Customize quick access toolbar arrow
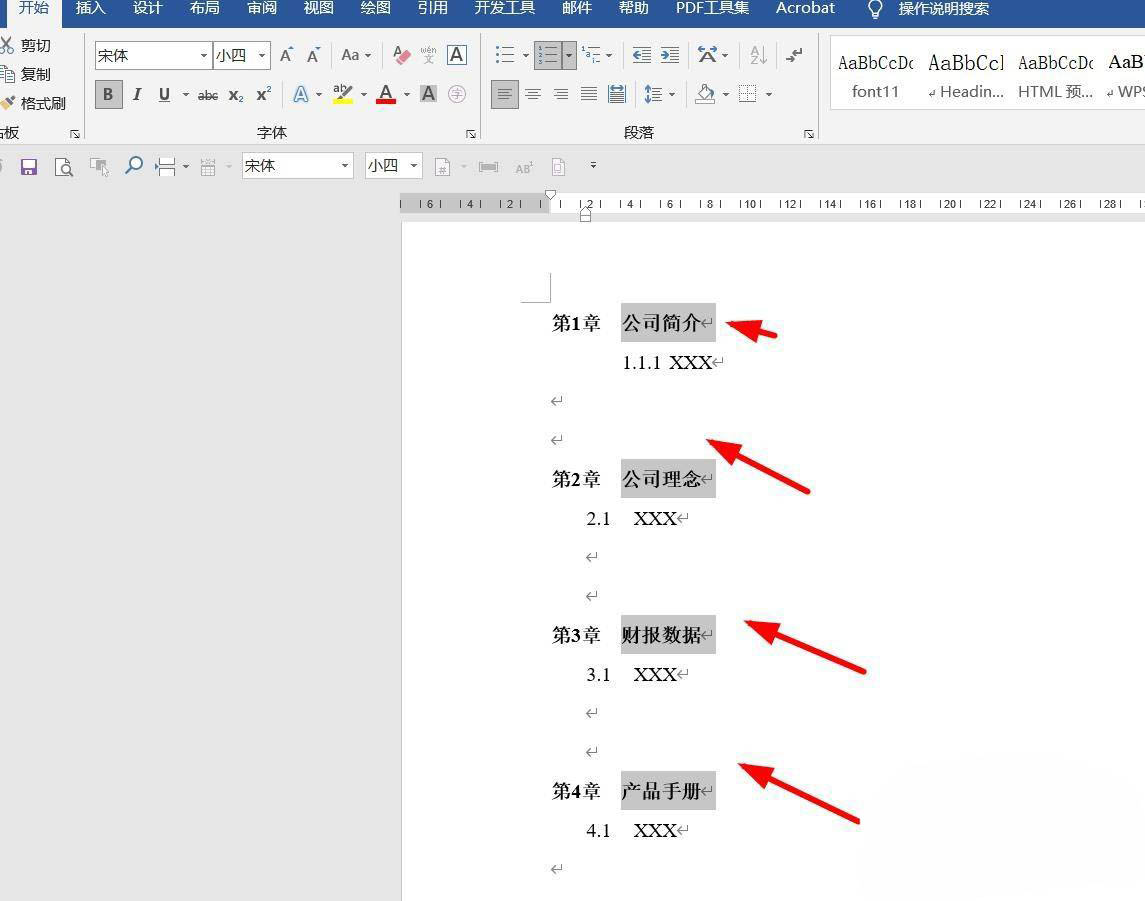Viewport: 1145px width, 901px height. [x=593, y=166]
